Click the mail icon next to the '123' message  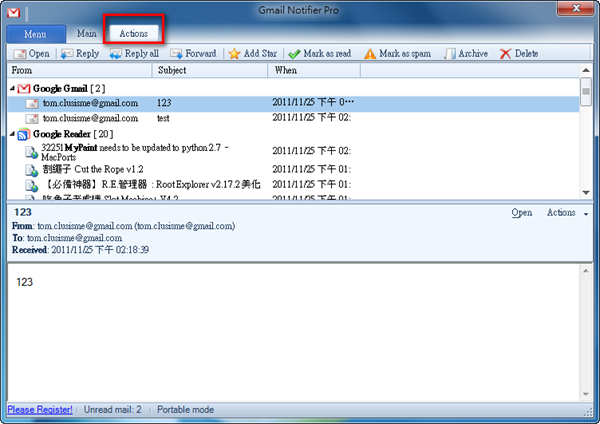click(x=32, y=103)
